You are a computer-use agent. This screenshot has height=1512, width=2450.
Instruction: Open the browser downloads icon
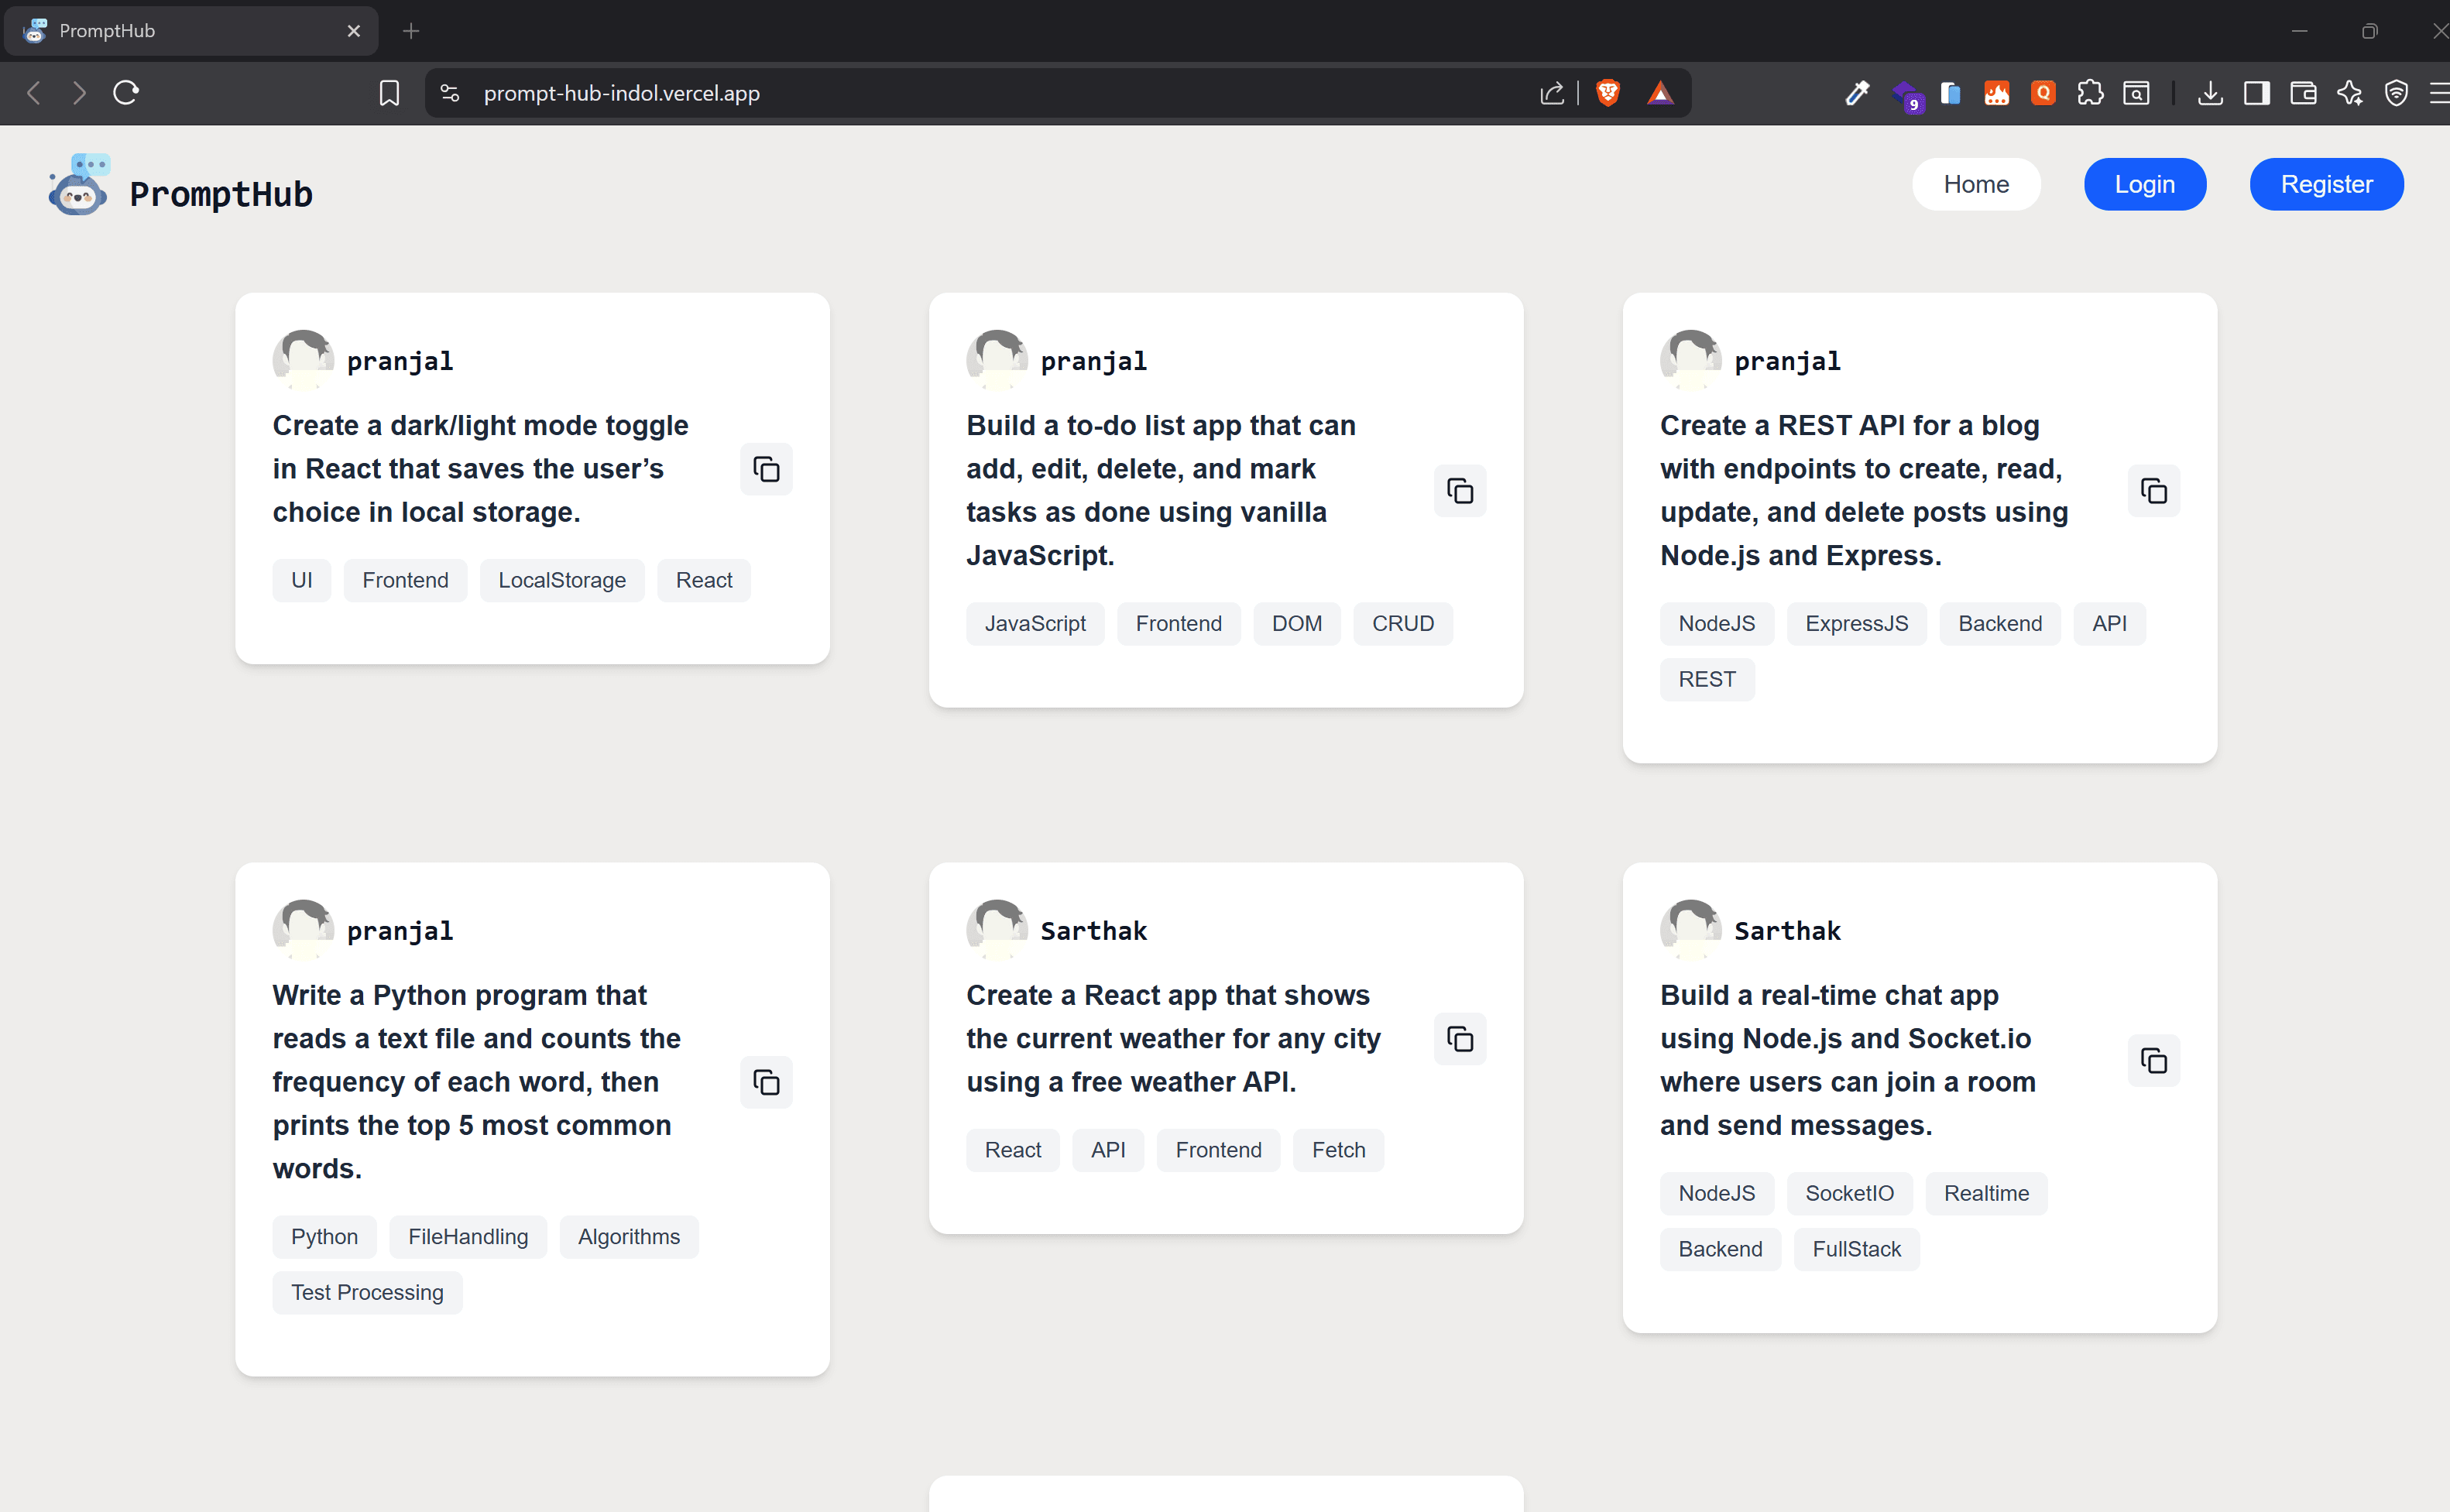2210,93
